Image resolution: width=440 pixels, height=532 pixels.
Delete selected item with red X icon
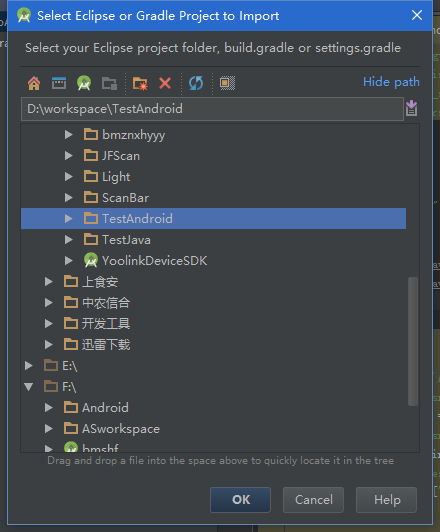tap(165, 83)
